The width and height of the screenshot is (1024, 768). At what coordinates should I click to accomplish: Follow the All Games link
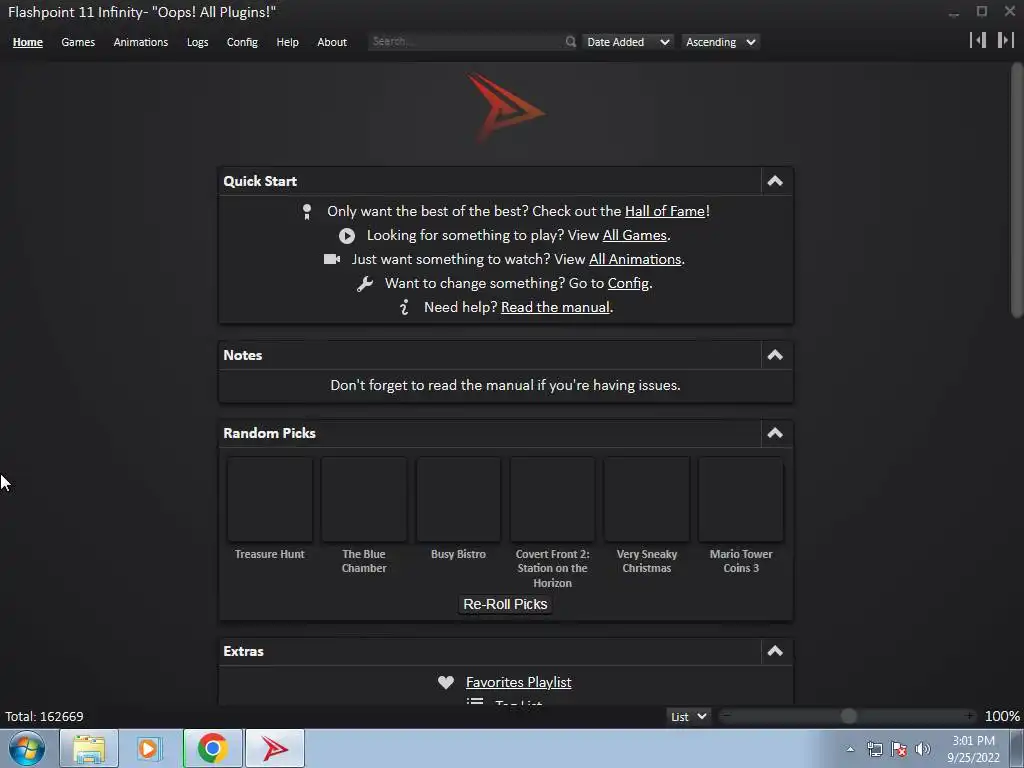tap(634, 235)
